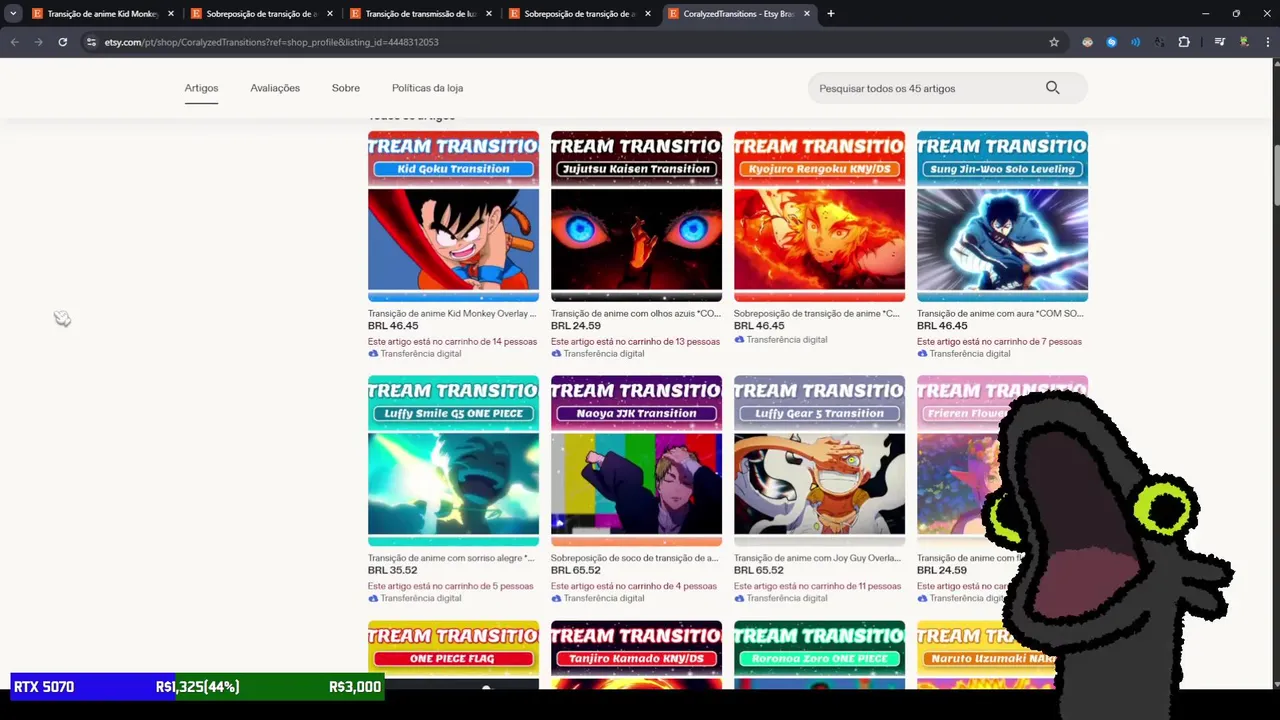Open the media controls music-note icon
This screenshot has height=720, width=1280.
(x=1220, y=42)
